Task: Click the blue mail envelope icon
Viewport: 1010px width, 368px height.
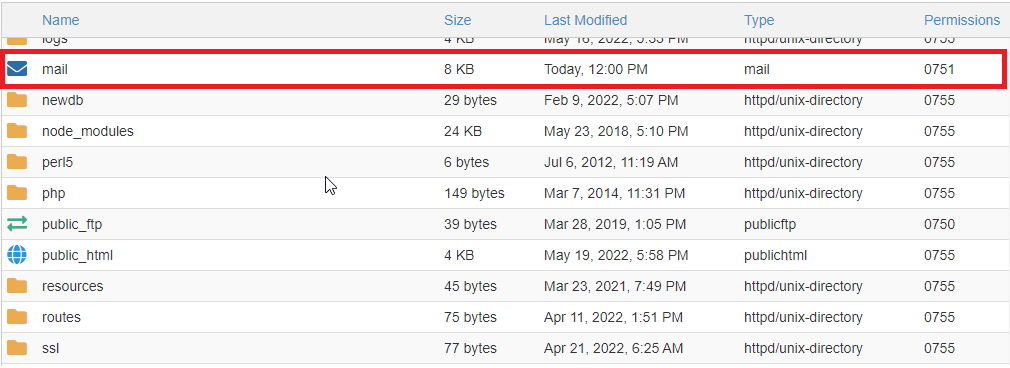Action: (x=17, y=69)
